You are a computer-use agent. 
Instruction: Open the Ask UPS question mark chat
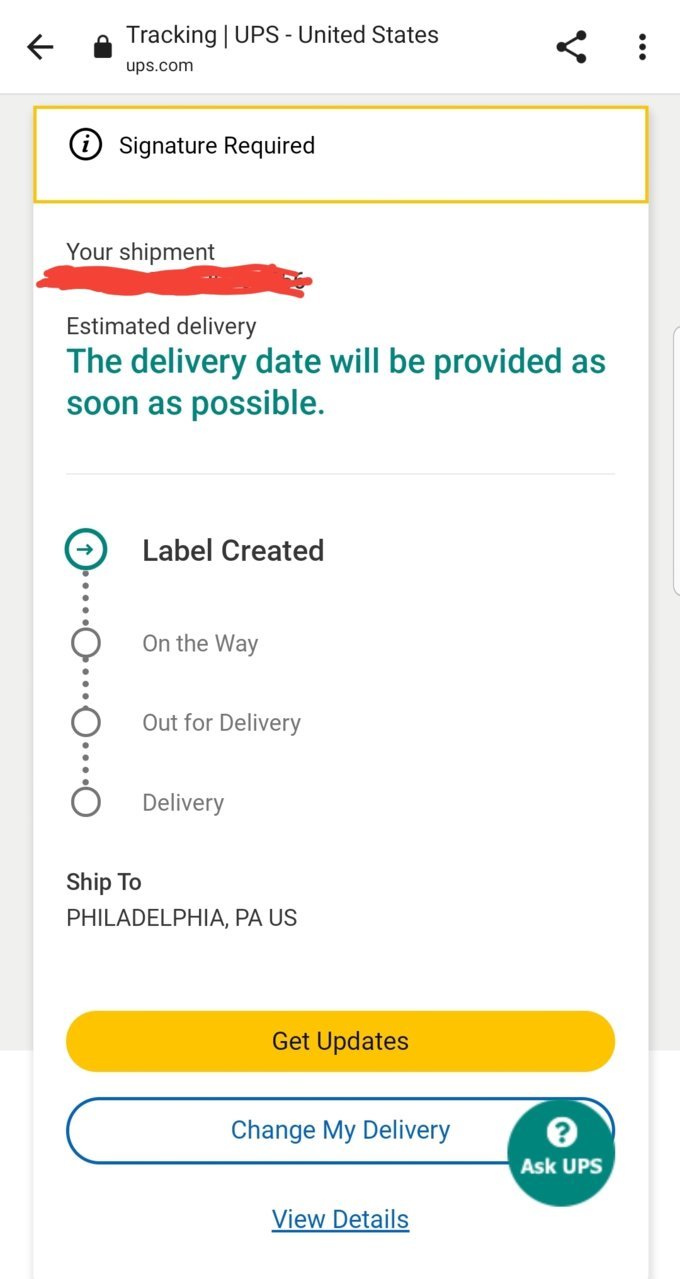561,1147
